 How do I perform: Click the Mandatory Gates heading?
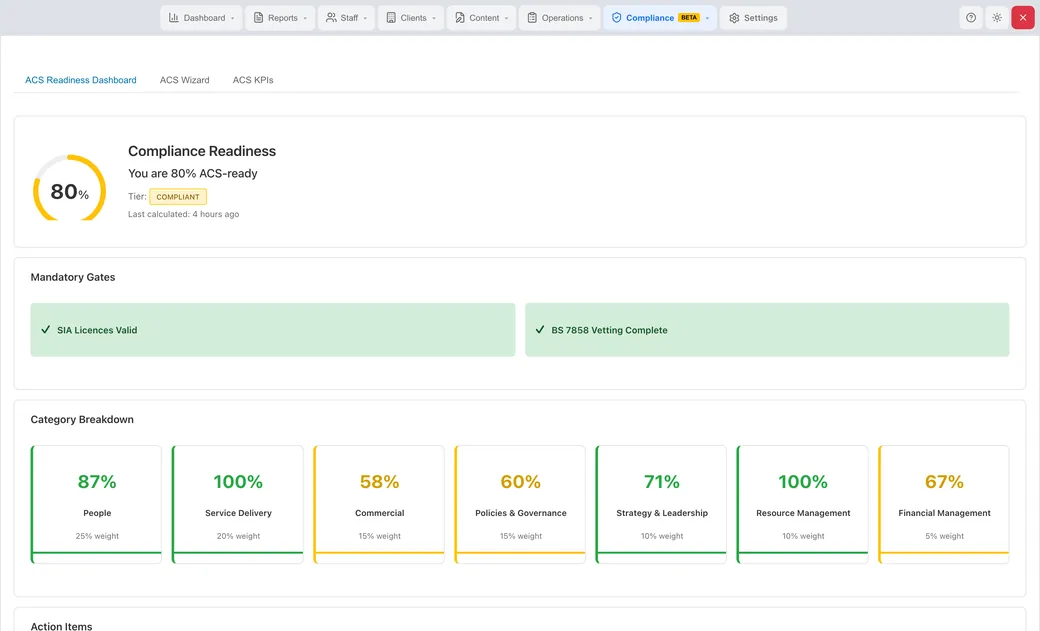click(73, 277)
